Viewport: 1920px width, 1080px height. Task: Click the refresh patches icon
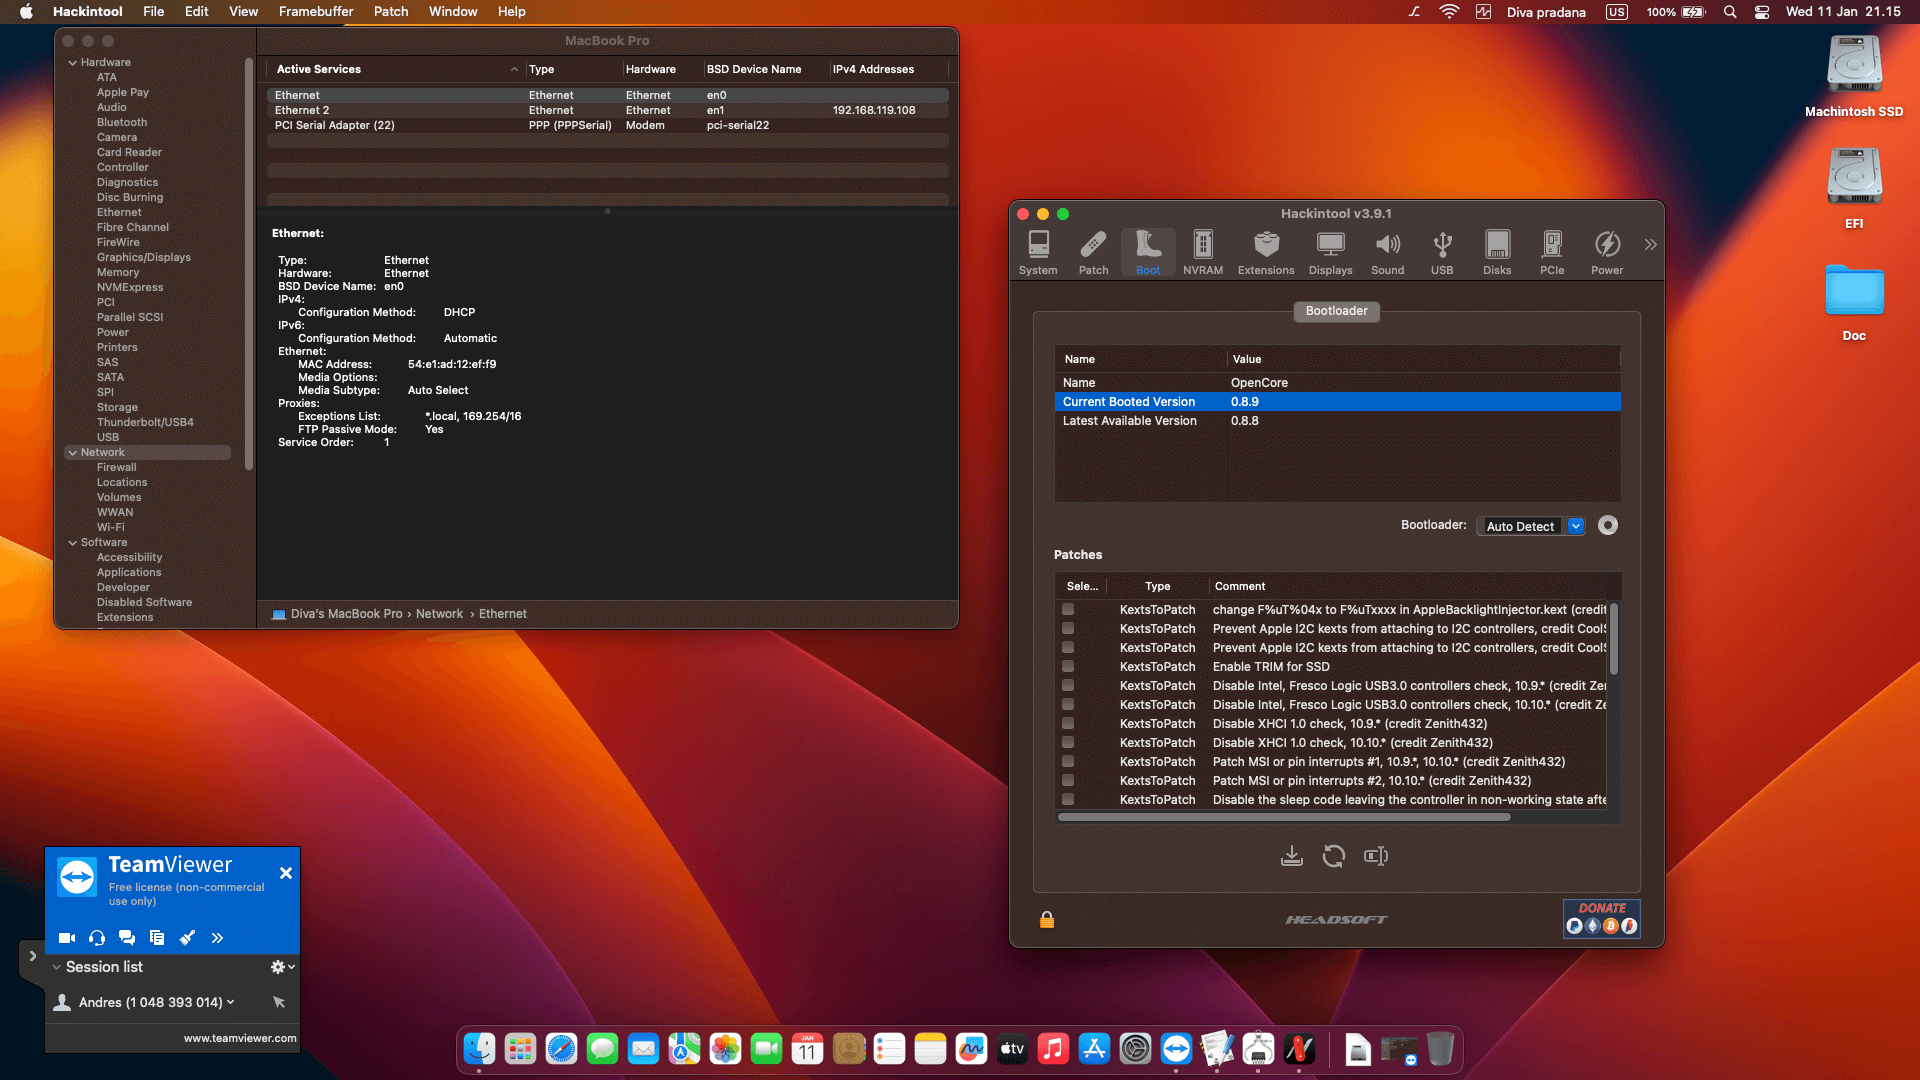(x=1333, y=856)
